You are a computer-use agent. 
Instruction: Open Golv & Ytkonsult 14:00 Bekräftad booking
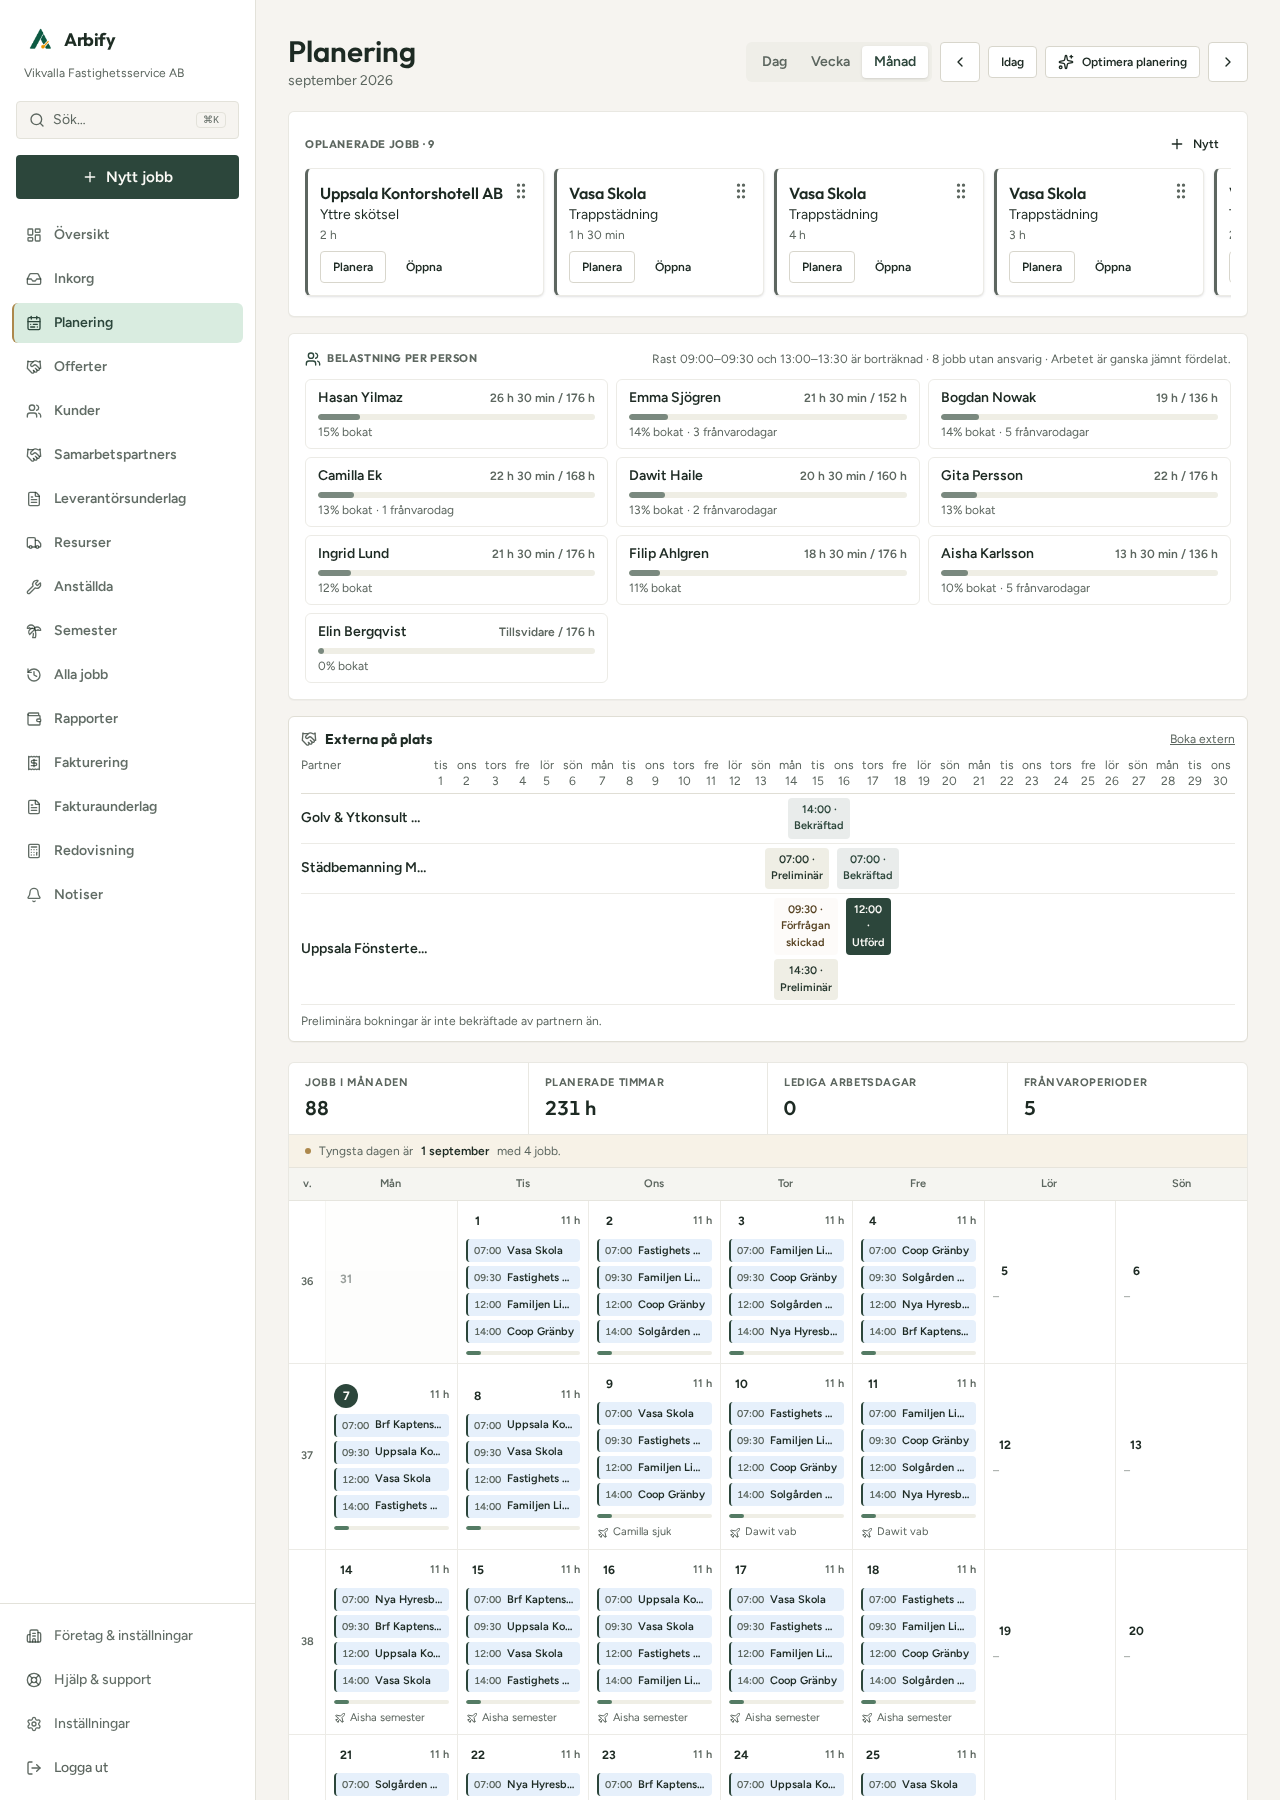[819, 817]
